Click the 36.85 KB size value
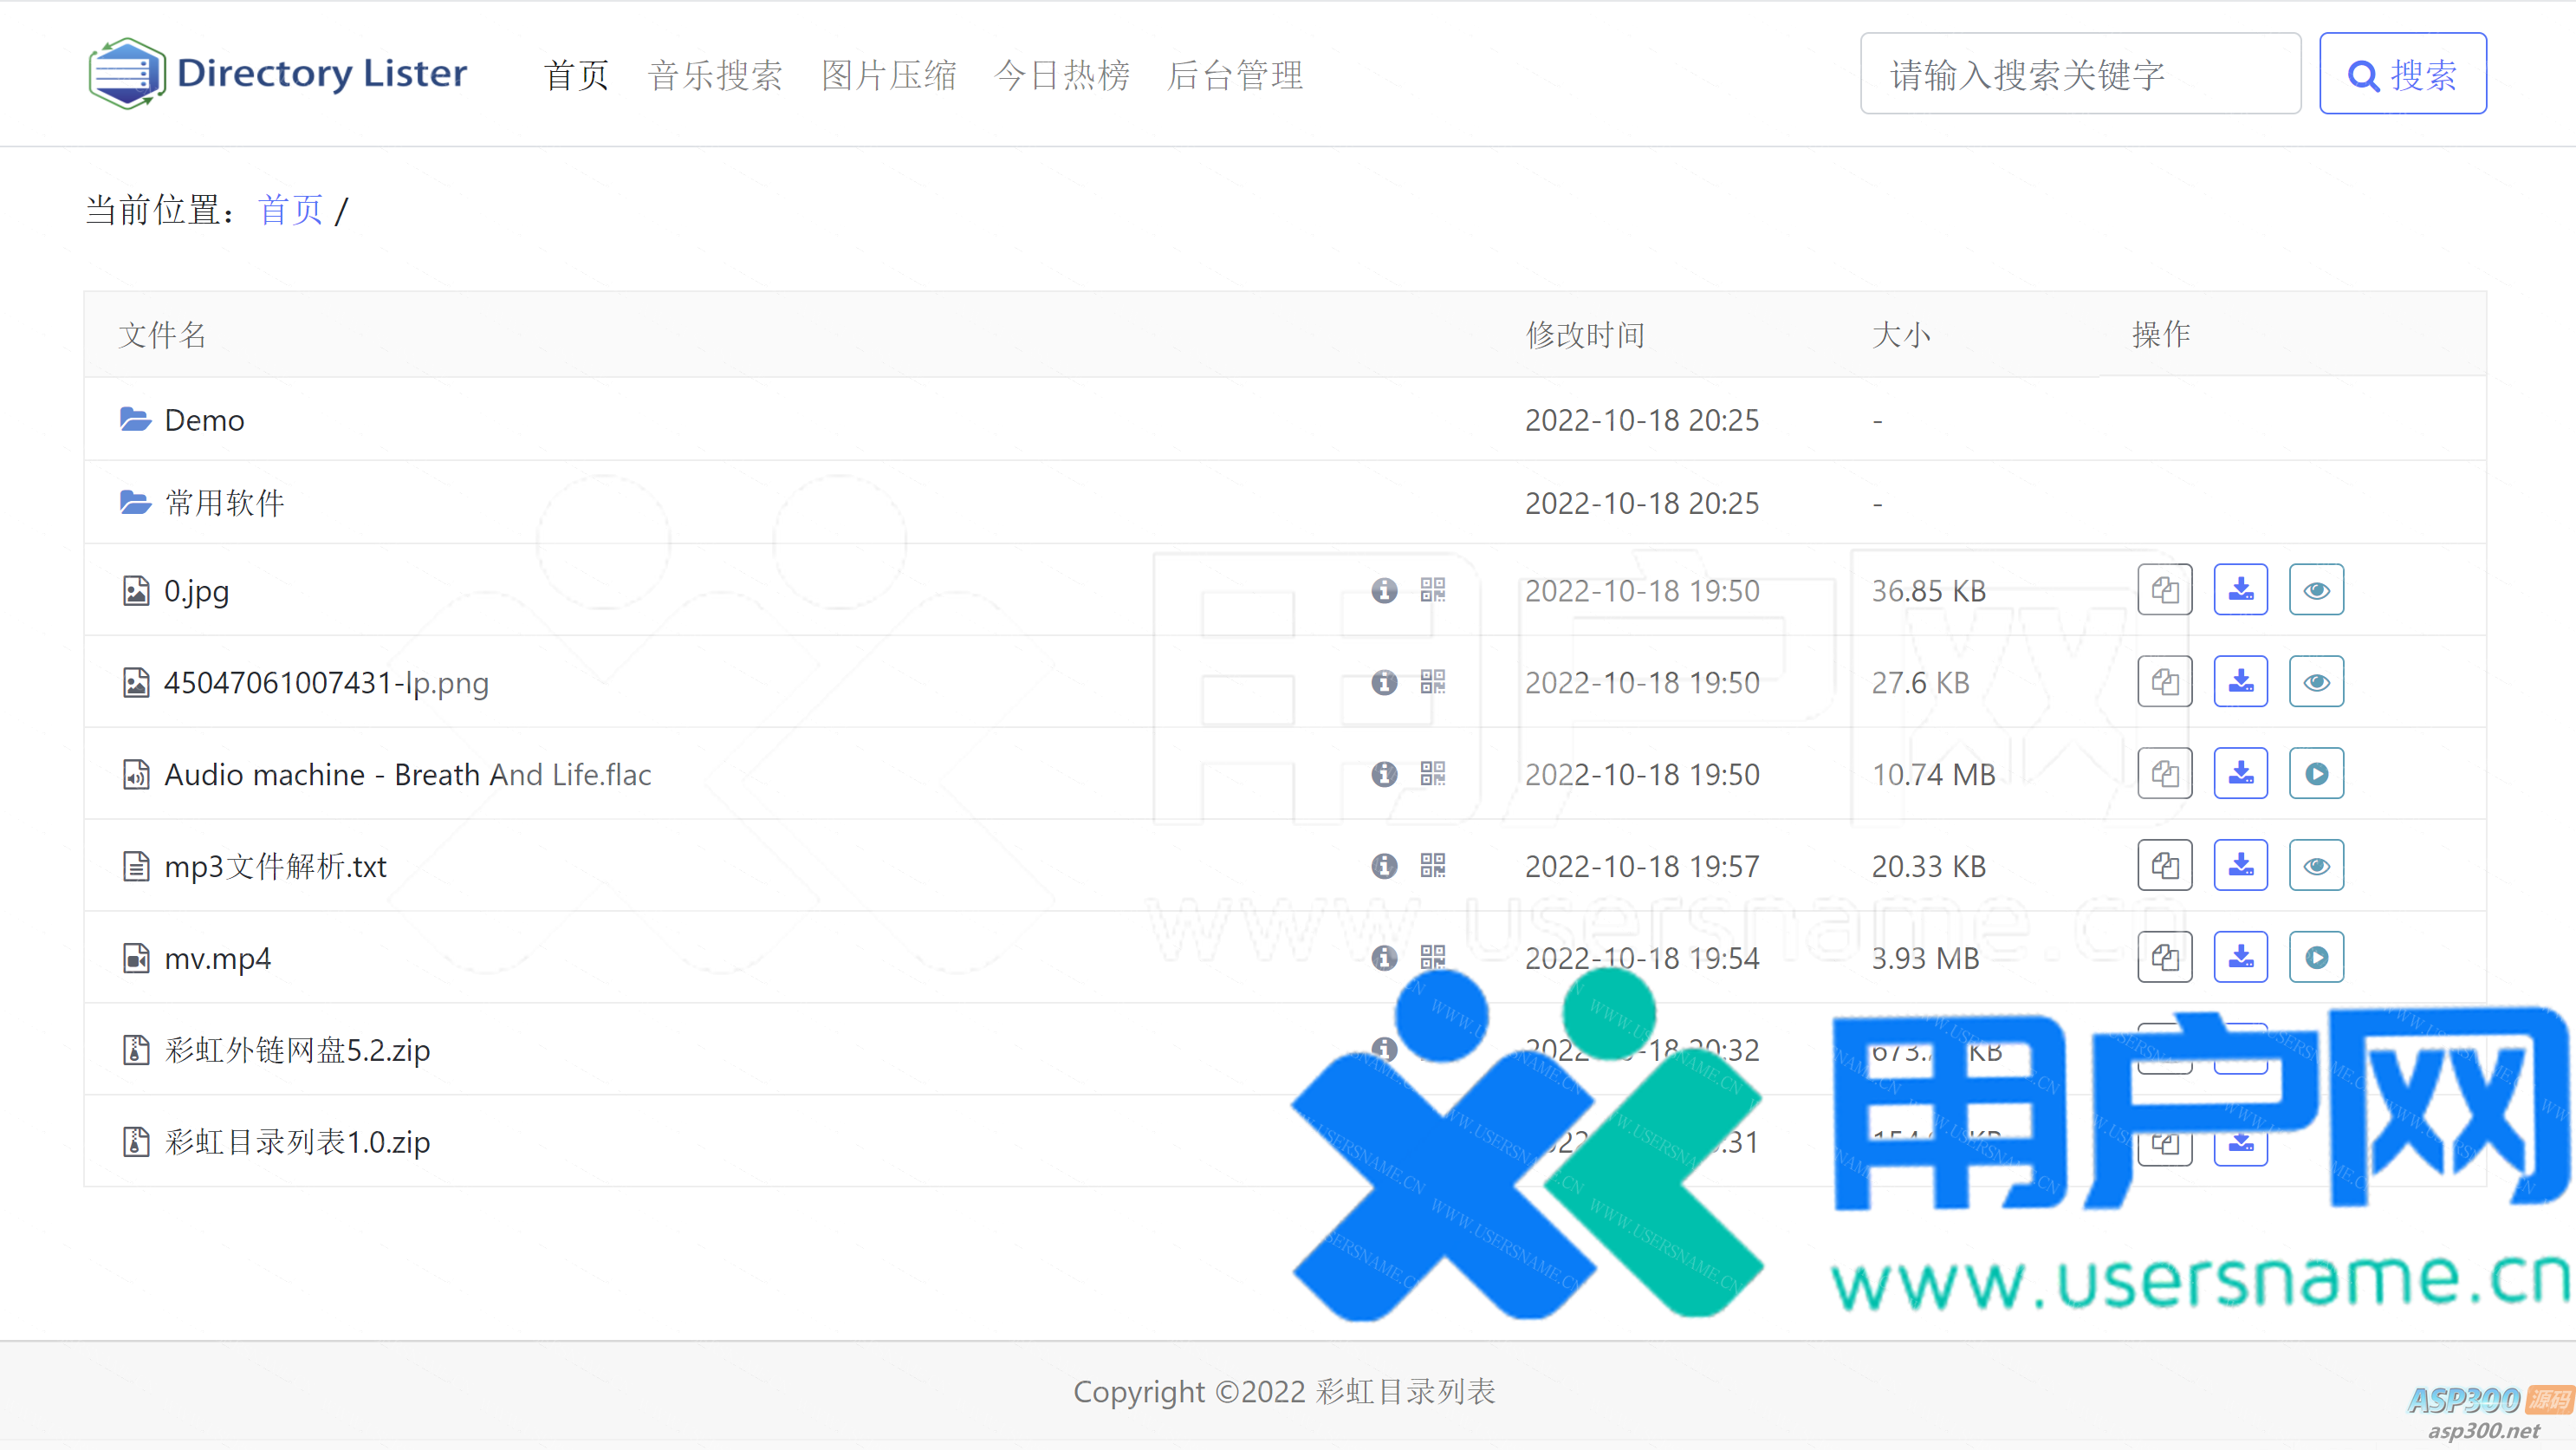The width and height of the screenshot is (2576, 1450). (1929, 591)
